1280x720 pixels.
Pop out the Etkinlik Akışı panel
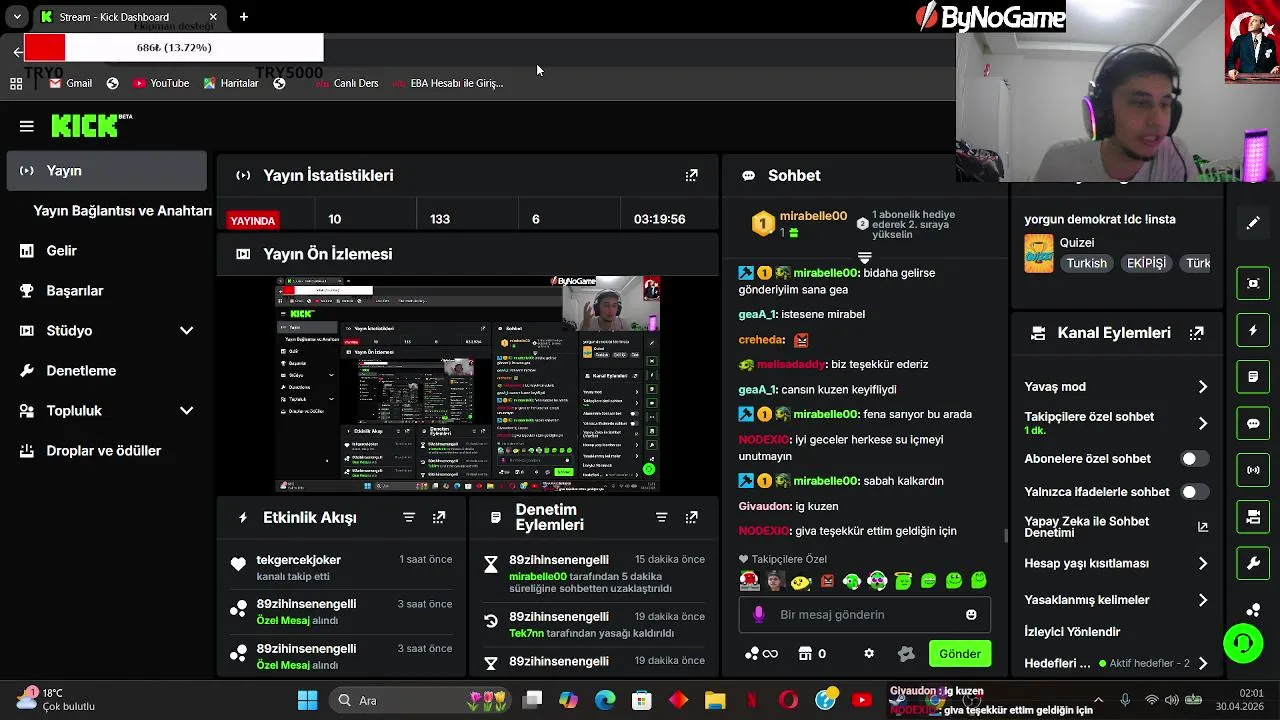439,517
